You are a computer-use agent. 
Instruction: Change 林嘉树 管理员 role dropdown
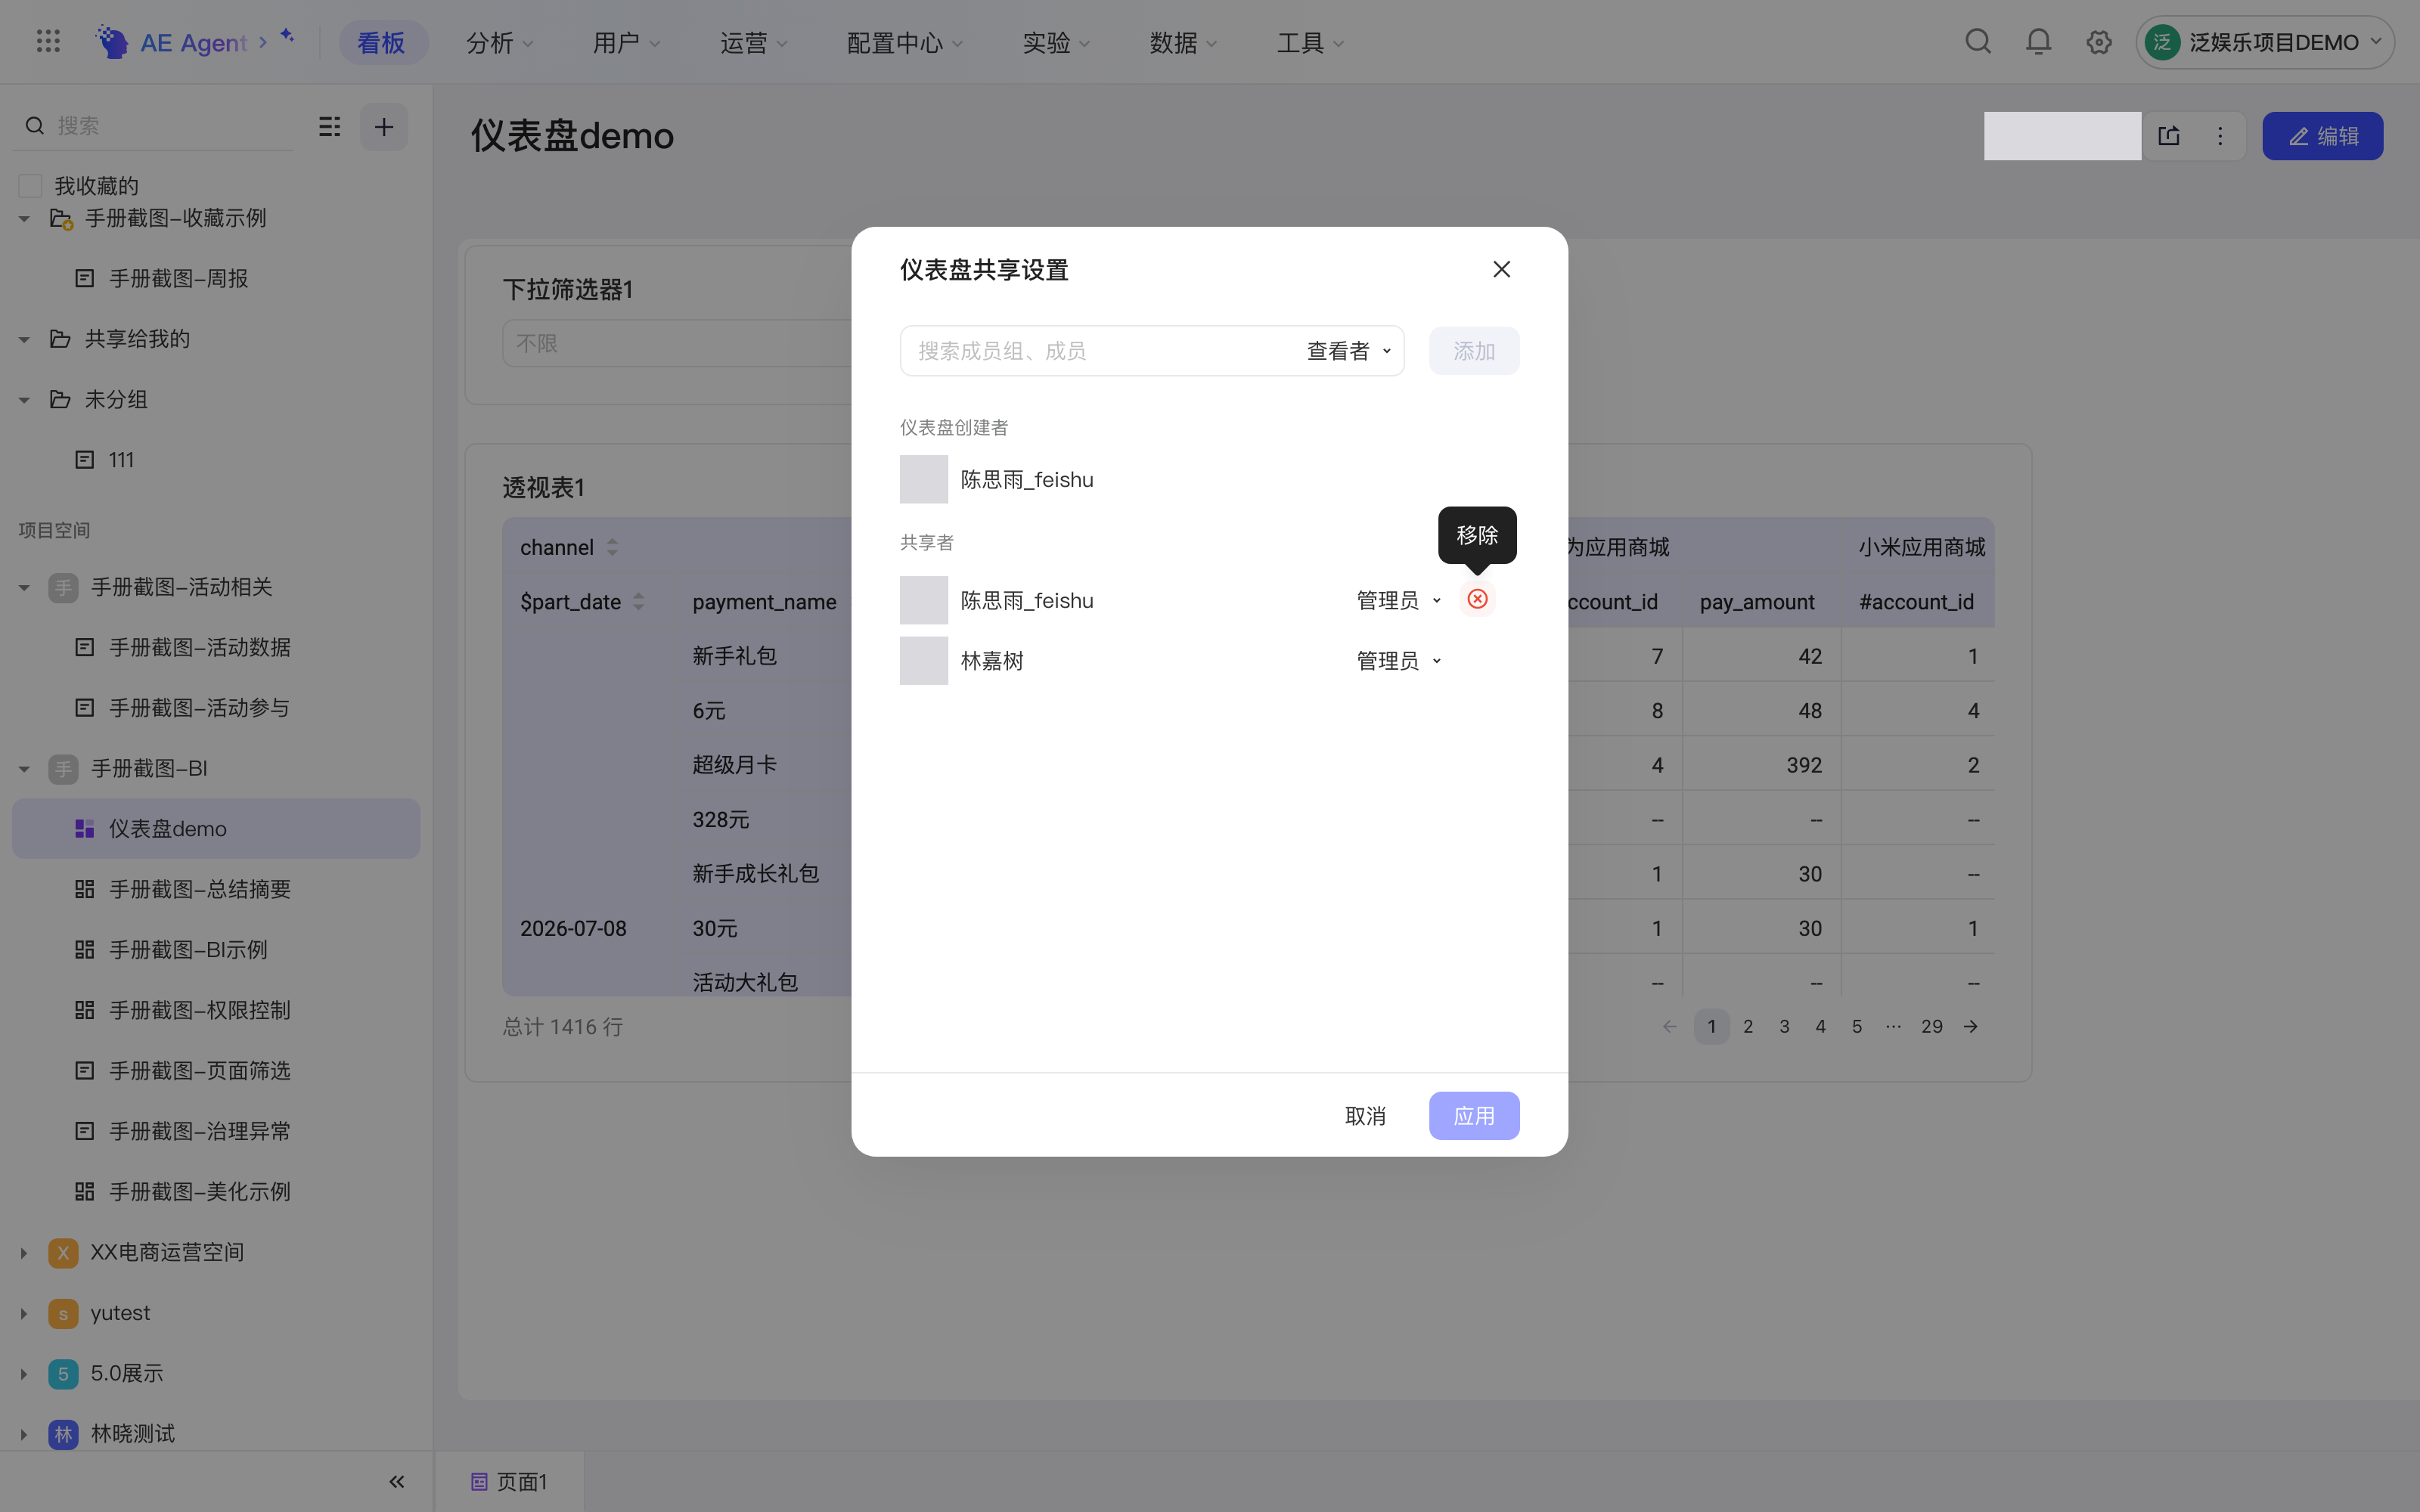pos(1398,661)
